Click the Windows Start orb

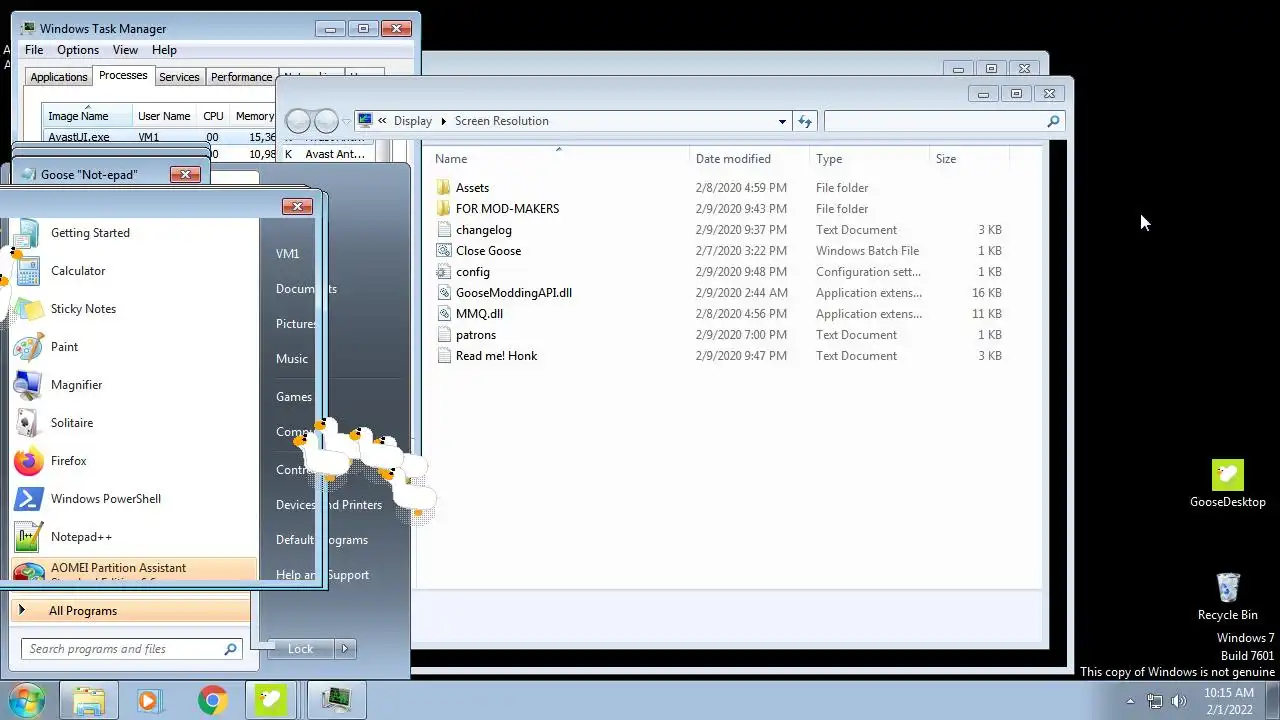26,700
